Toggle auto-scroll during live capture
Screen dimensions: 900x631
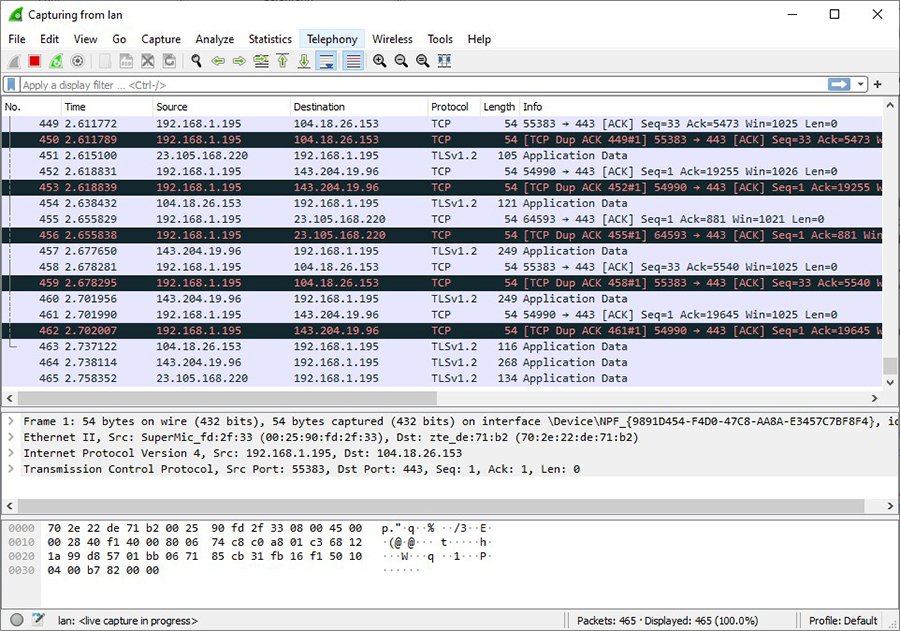pos(326,61)
